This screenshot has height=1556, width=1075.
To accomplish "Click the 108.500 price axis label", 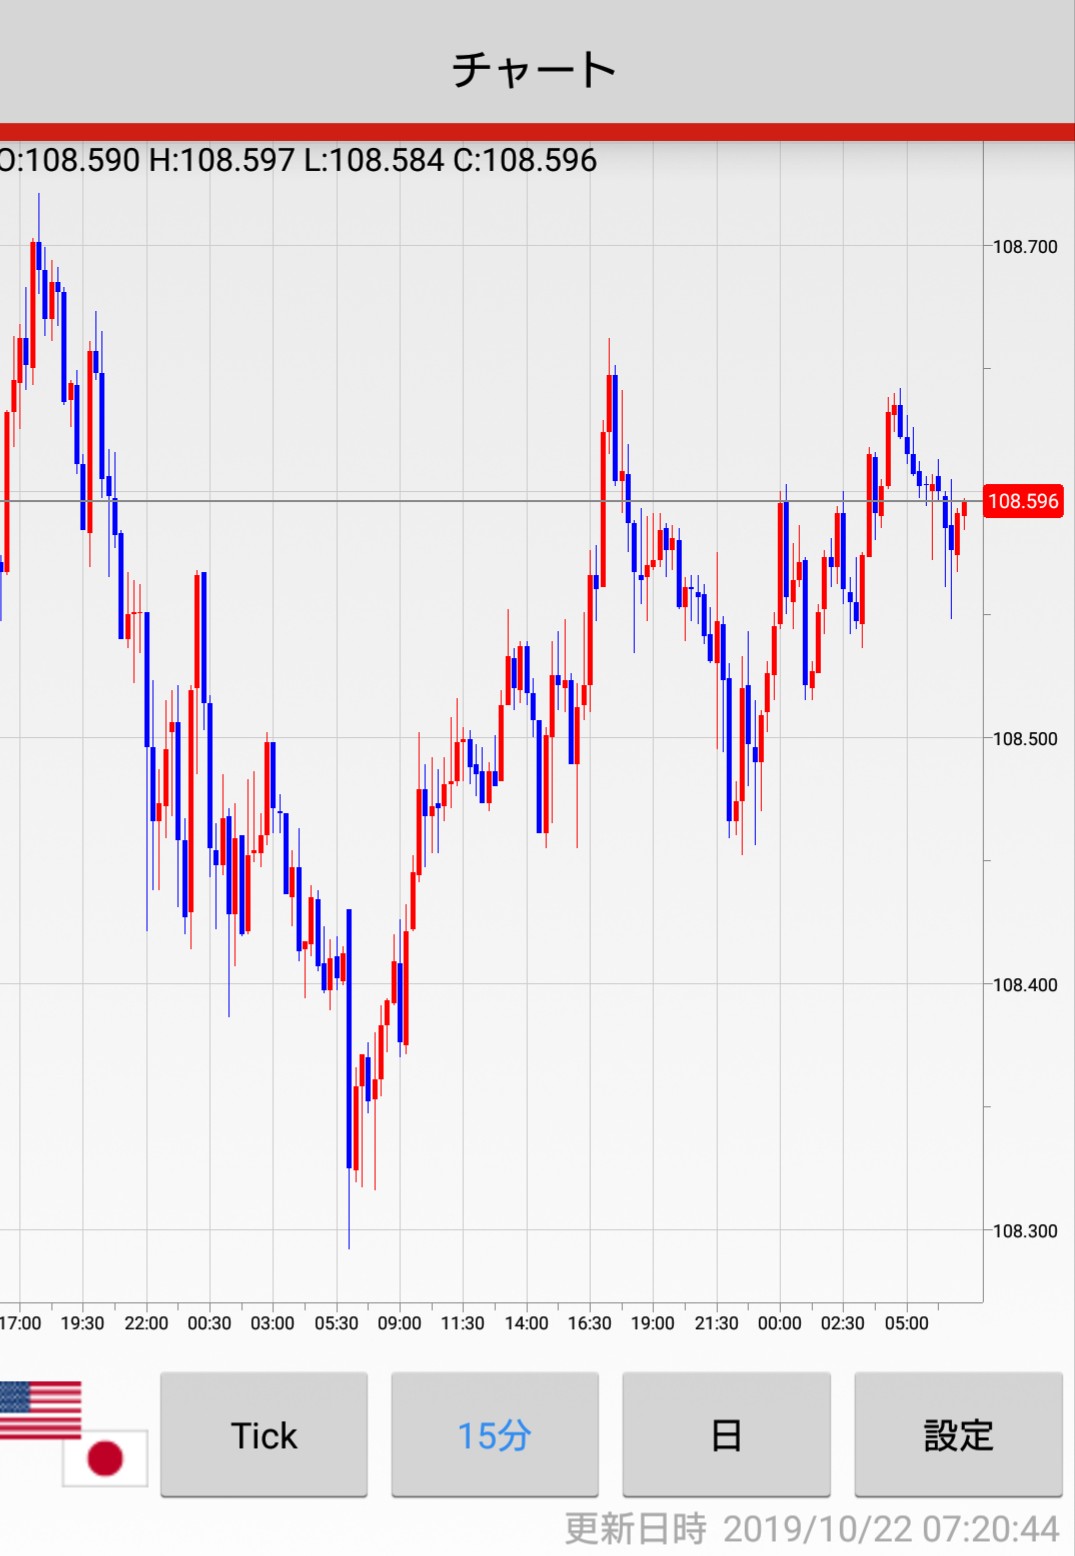I will (x=1024, y=739).
